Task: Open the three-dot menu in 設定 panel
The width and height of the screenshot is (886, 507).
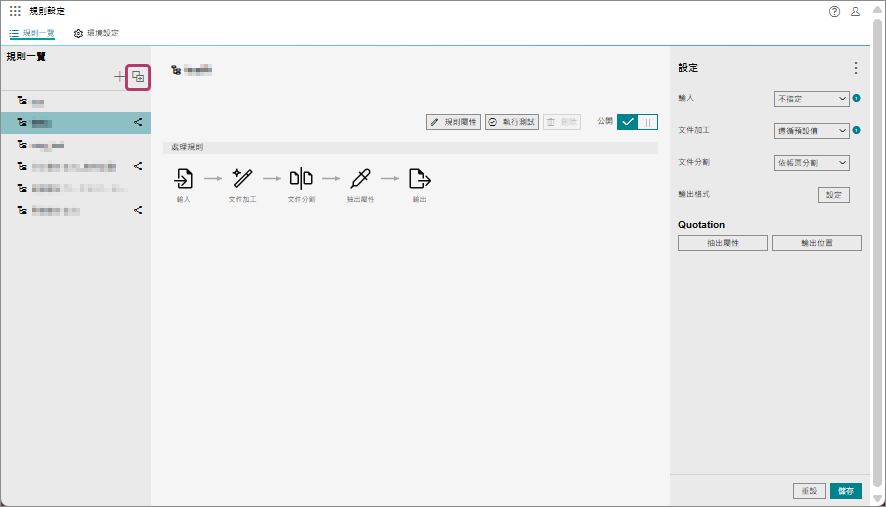Action: [x=855, y=68]
